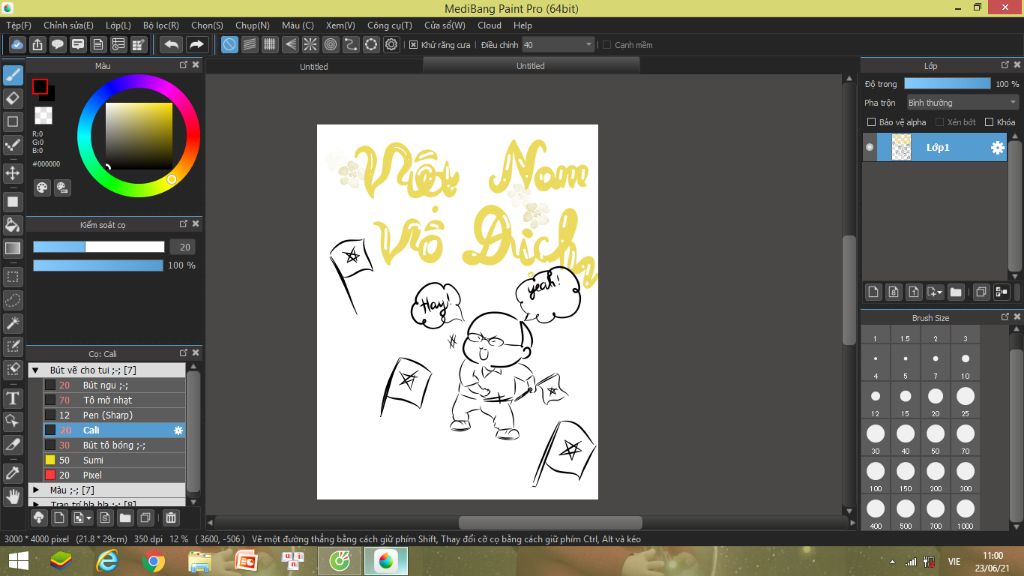This screenshot has height=576, width=1024.
Task: Select the Text tool
Action: [x=13, y=398]
